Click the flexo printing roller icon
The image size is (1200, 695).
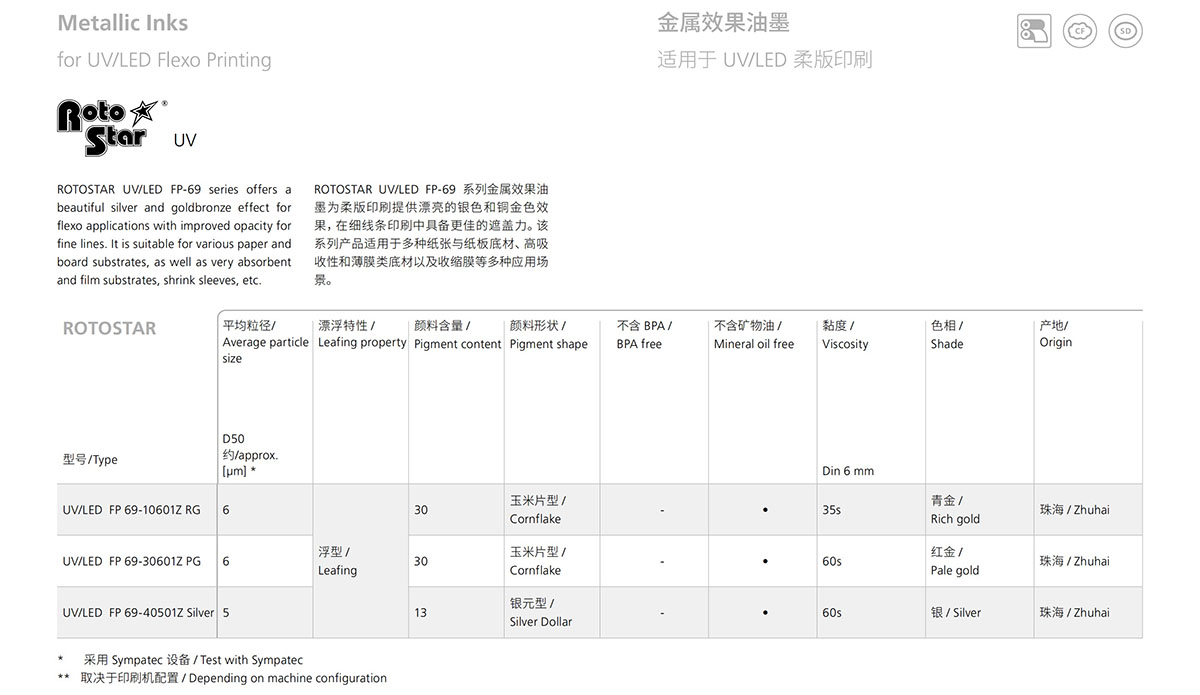1034,31
